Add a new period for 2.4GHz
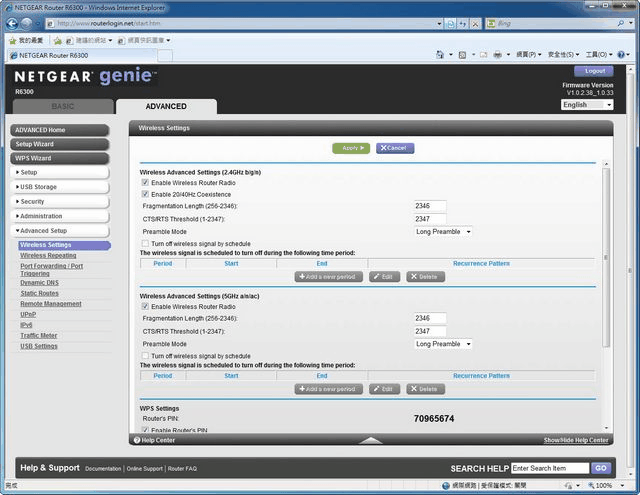 [329, 277]
